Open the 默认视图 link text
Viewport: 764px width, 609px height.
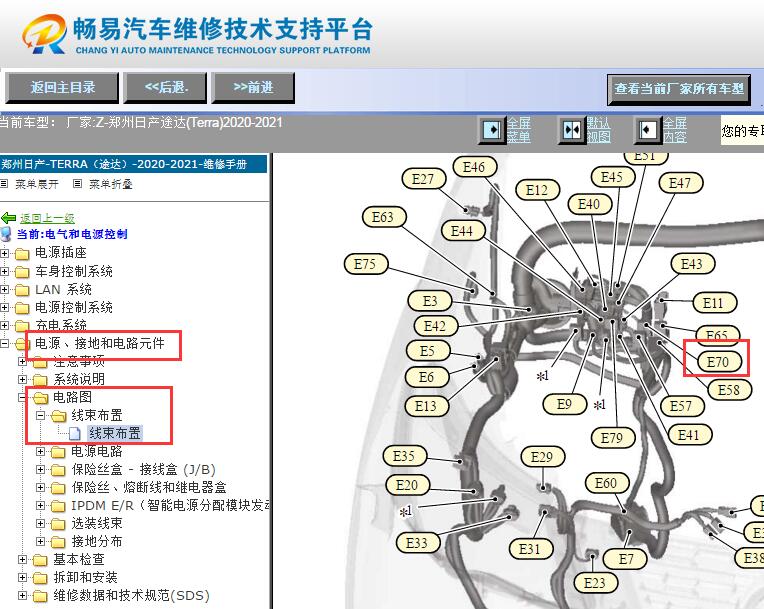(599, 130)
